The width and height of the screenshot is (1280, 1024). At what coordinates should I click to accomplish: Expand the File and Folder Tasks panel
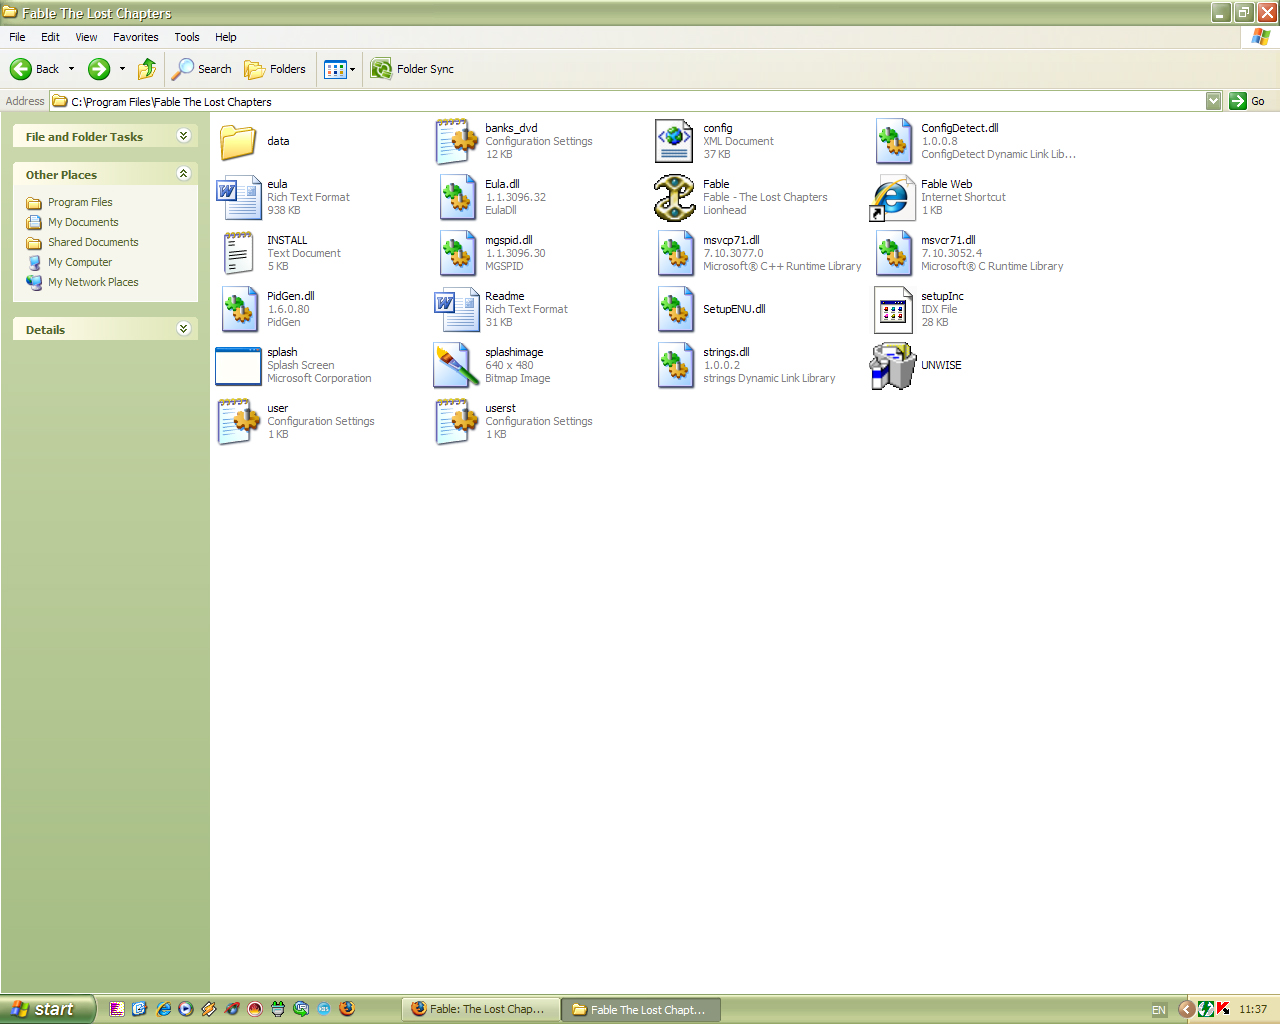pos(183,136)
